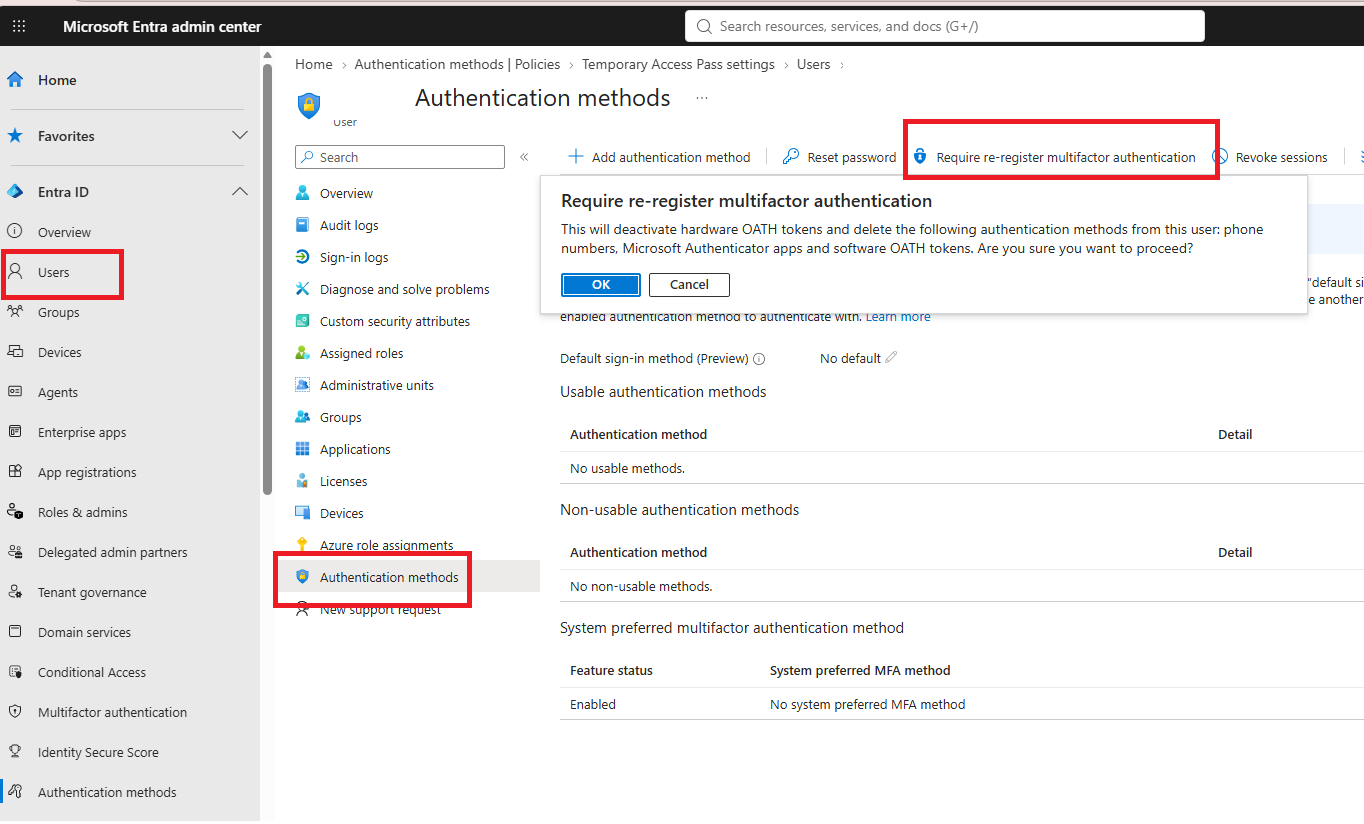
Task: Click the left navigation vertical scrollbar
Action: tap(267, 278)
